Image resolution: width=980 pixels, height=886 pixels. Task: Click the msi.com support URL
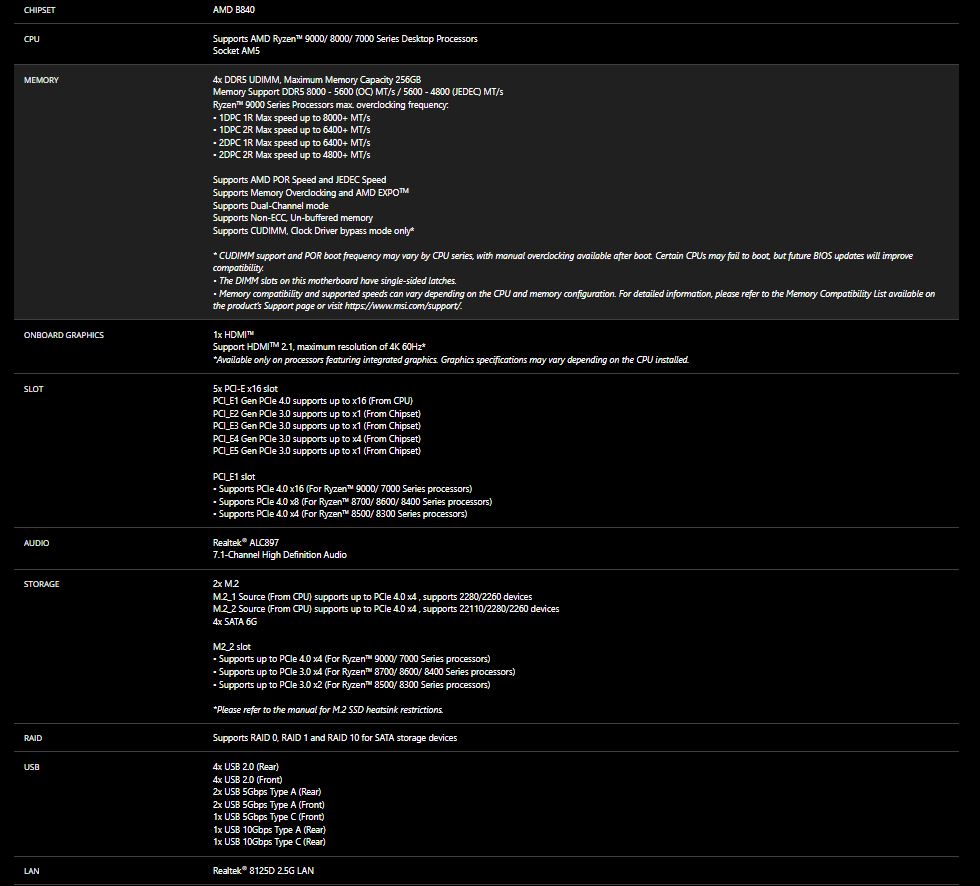tap(403, 306)
